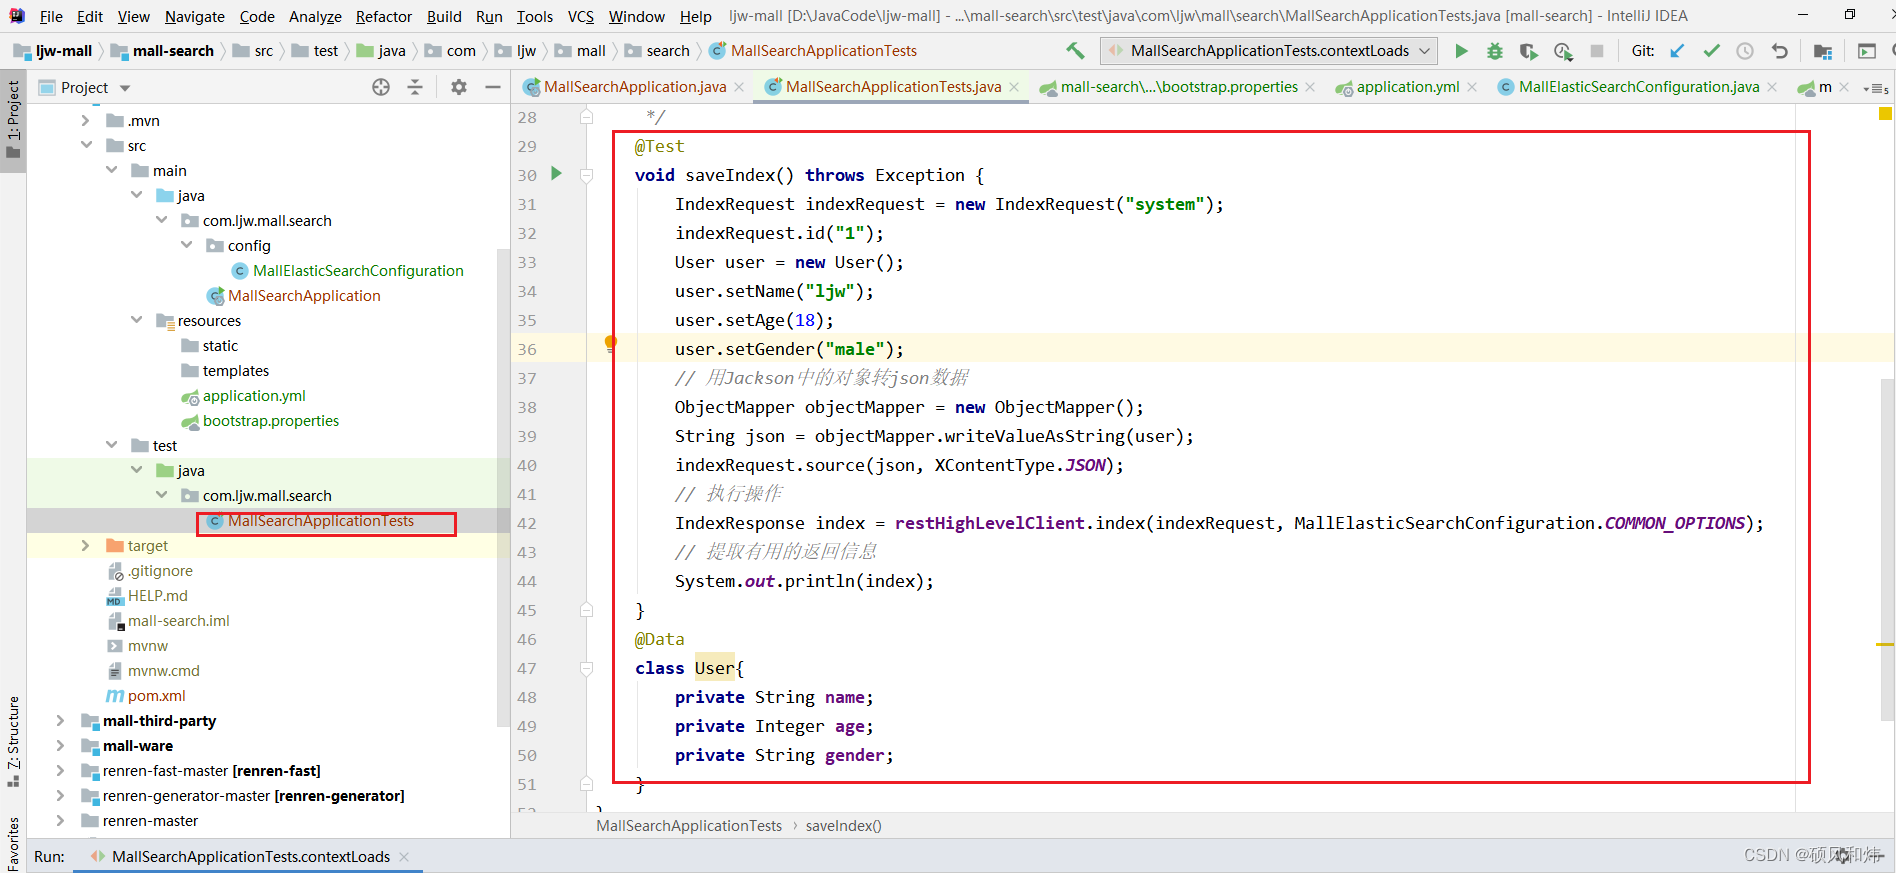Click Git Show History clock icon
Viewport: 1896px width, 873px height.
[x=1745, y=51]
